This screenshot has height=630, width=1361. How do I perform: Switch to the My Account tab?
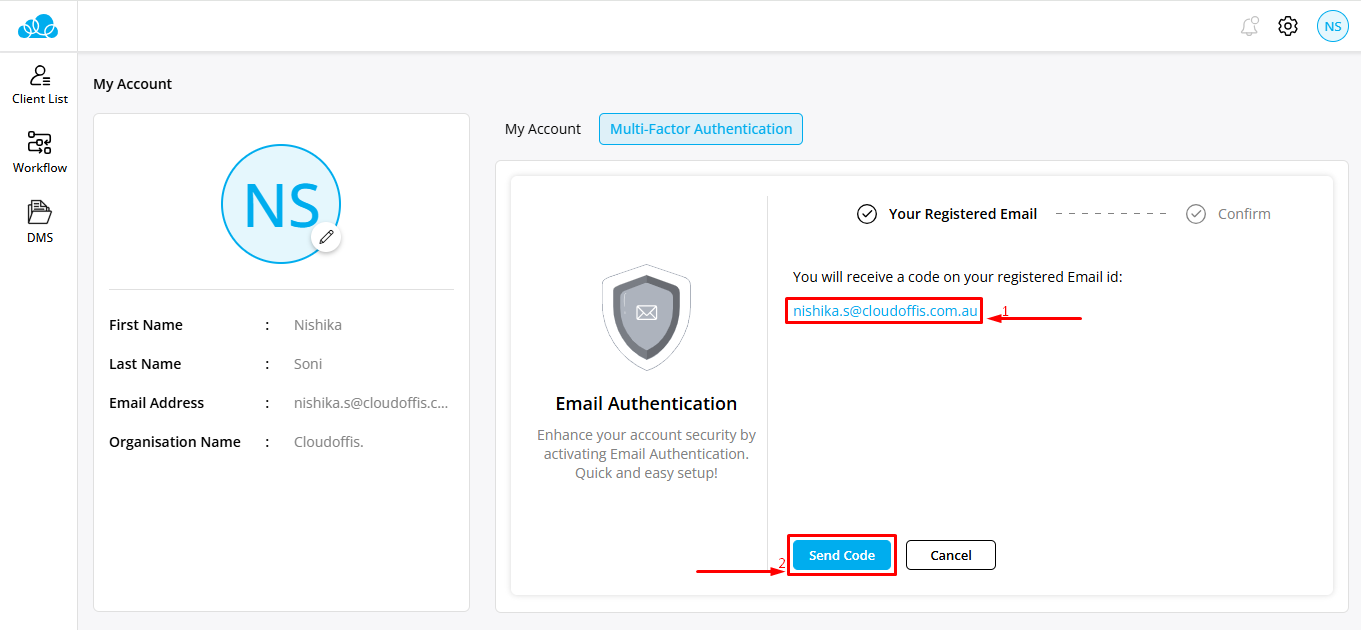pos(542,129)
